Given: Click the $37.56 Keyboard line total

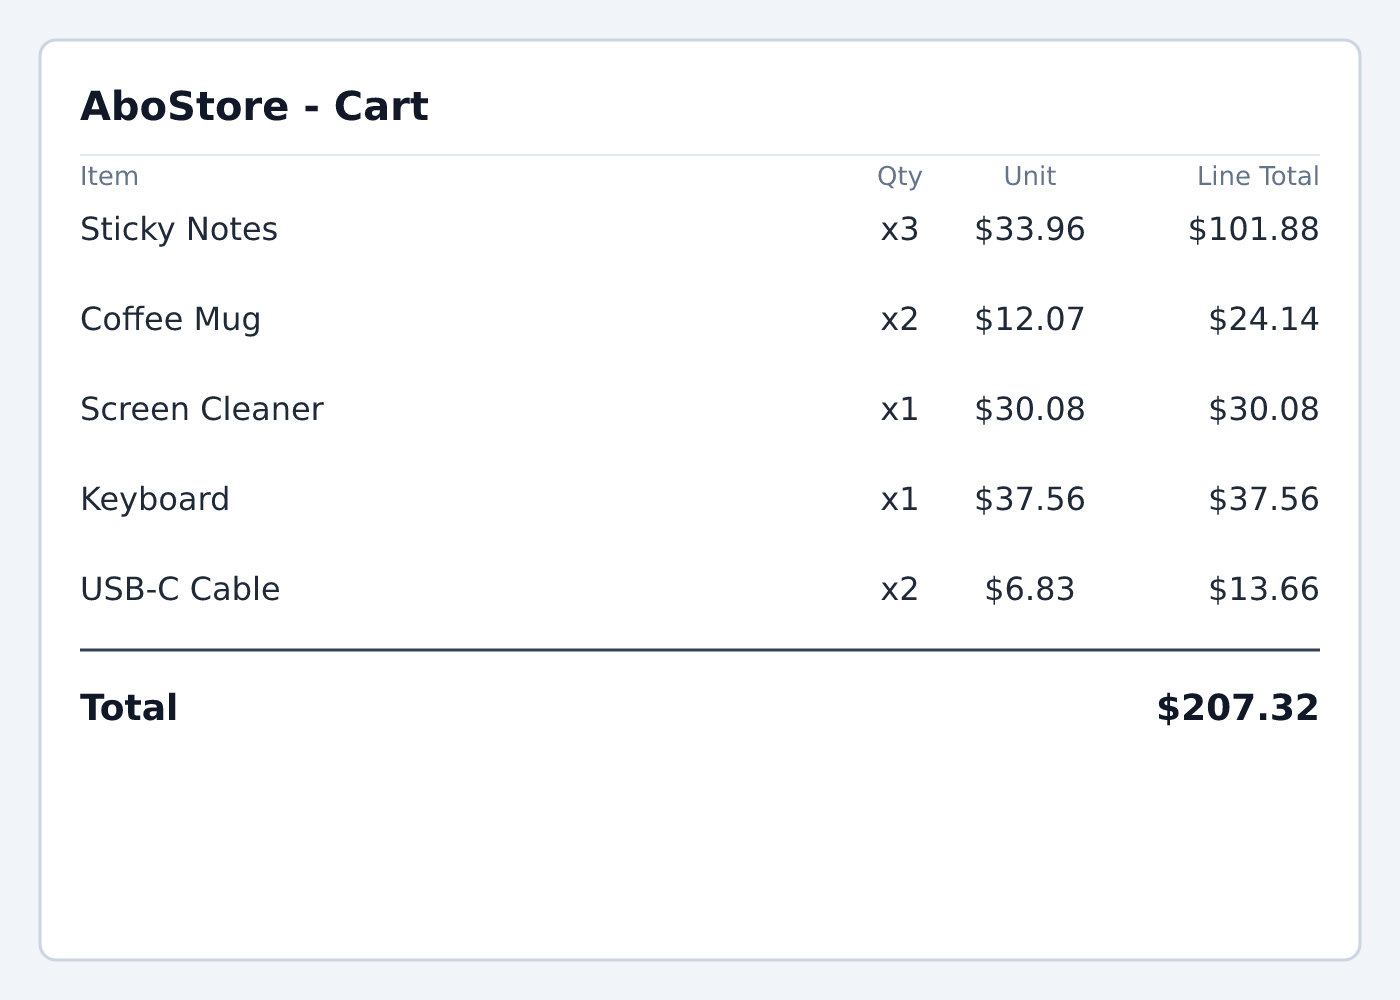Looking at the screenshot, I should pyautogui.click(x=1264, y=500).
